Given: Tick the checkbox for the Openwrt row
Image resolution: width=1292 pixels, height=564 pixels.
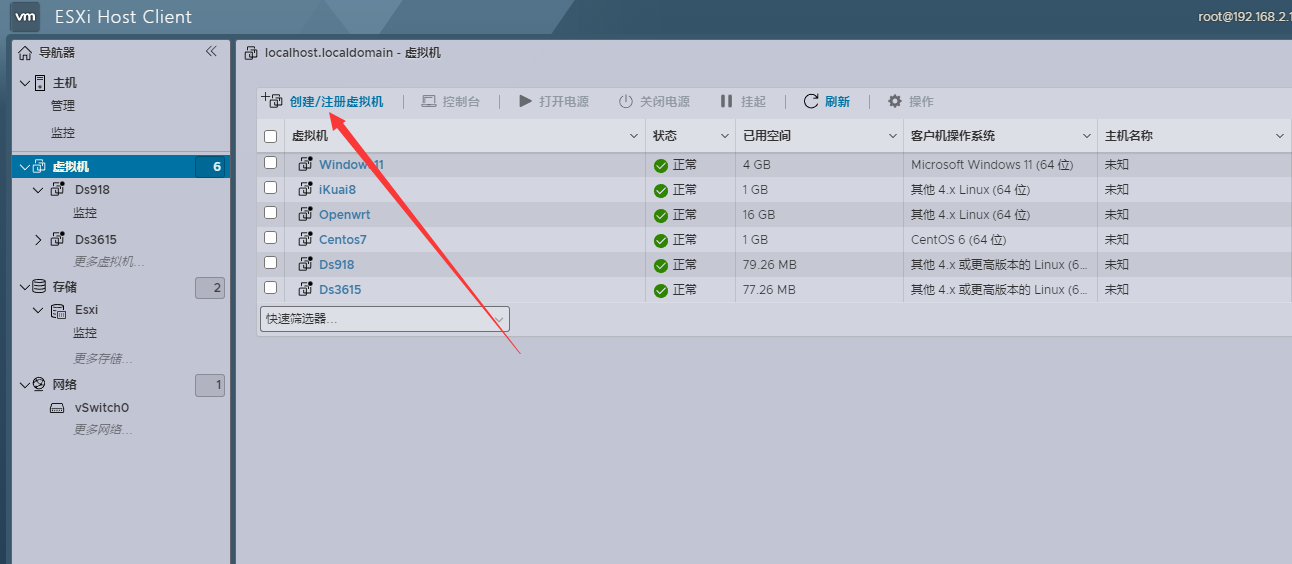Looking at the screenshot, I should 270,213.
